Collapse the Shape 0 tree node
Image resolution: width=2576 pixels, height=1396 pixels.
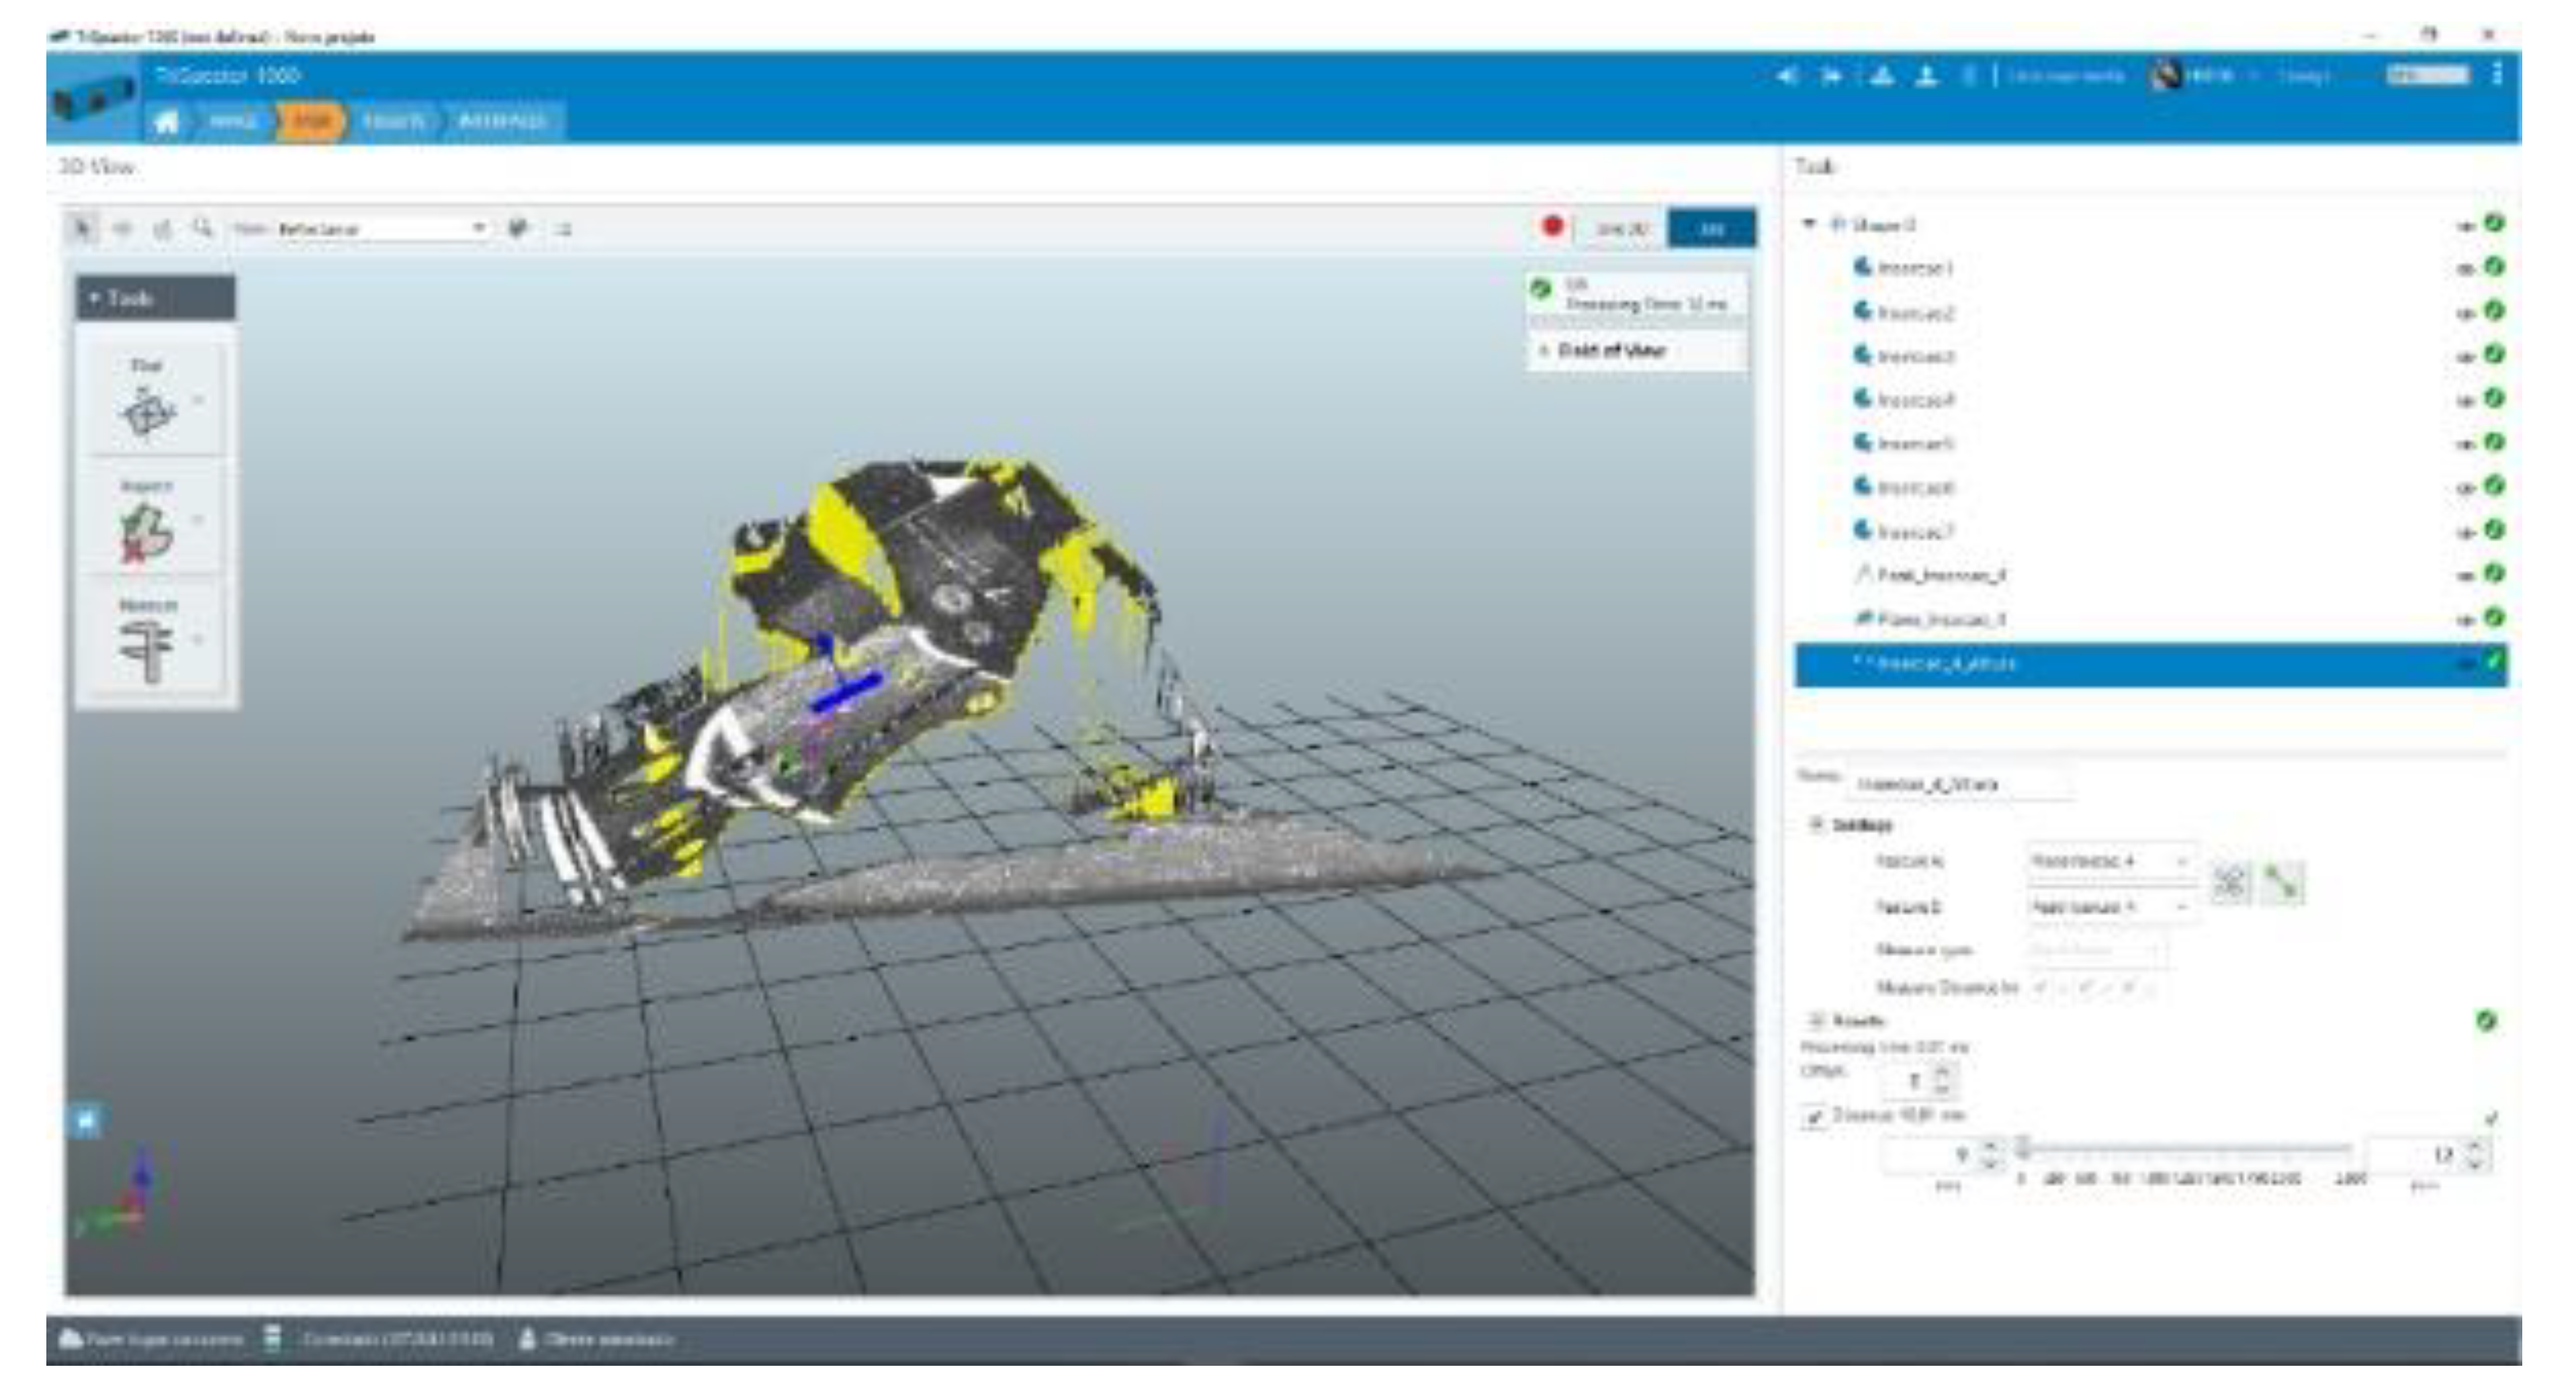tap(1810, 223)
